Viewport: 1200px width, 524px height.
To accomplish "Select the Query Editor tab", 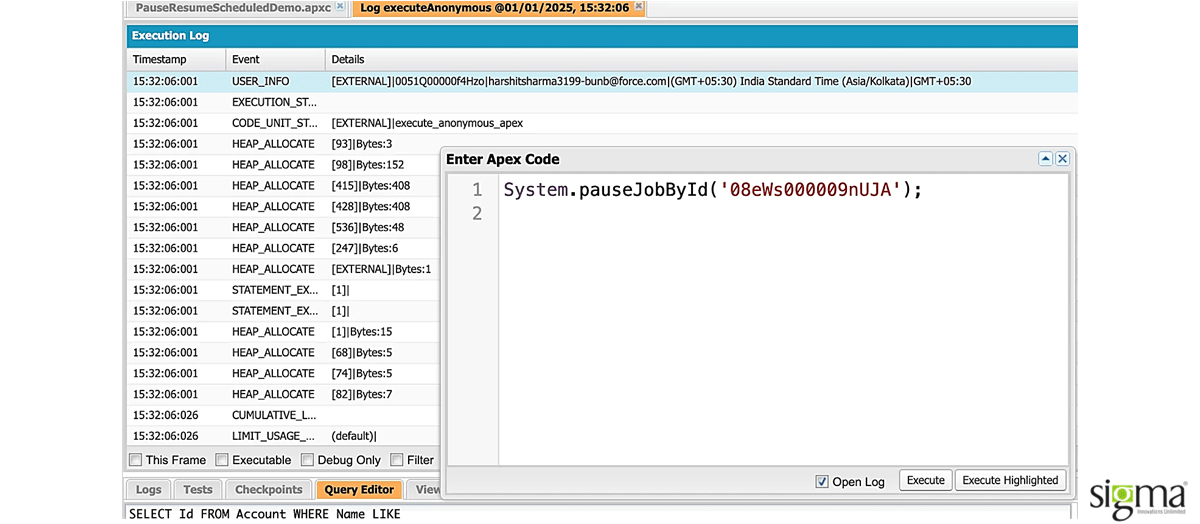I will click(359, 490).
